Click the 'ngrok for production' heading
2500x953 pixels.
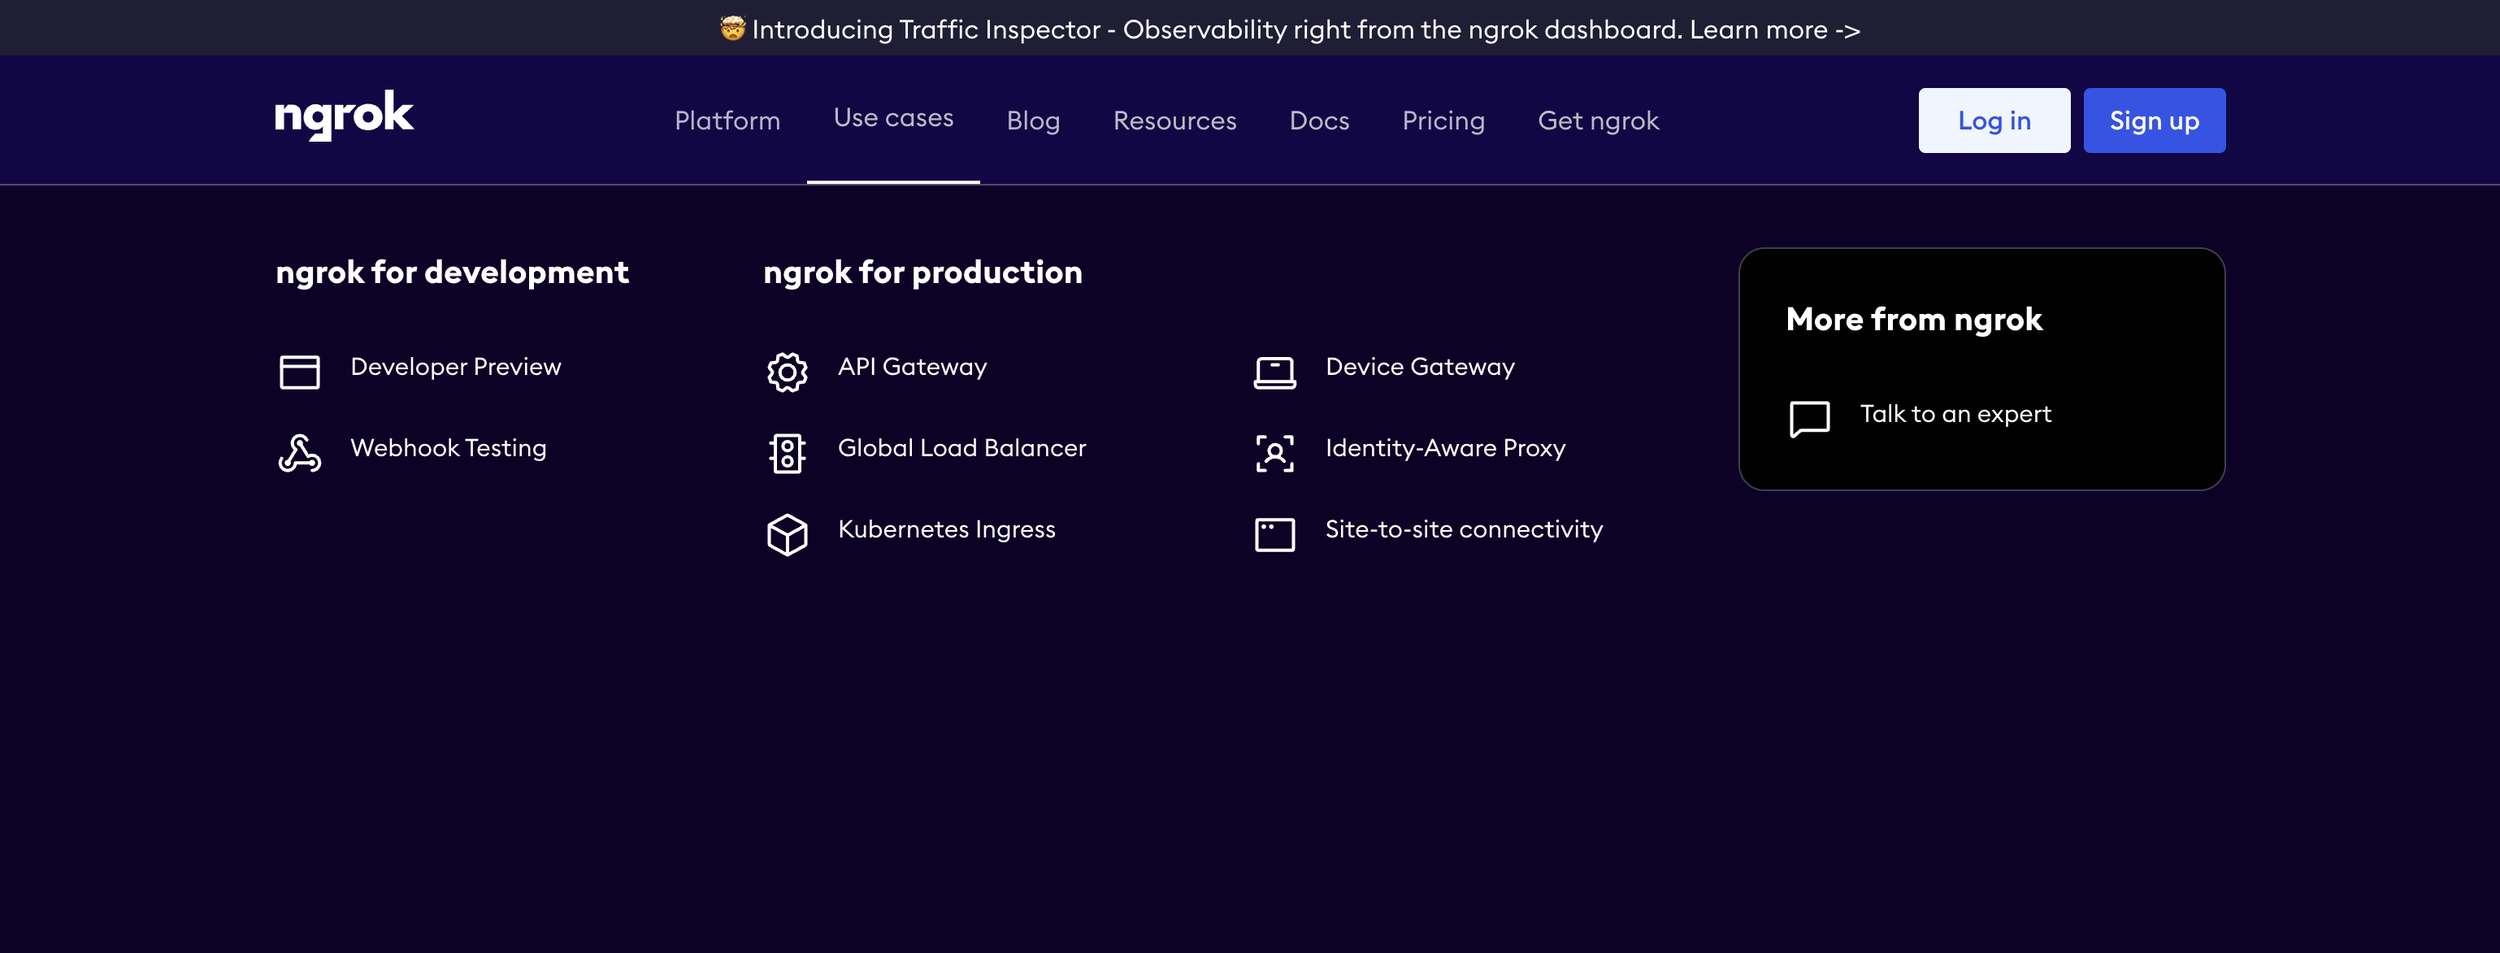[922, 272]
